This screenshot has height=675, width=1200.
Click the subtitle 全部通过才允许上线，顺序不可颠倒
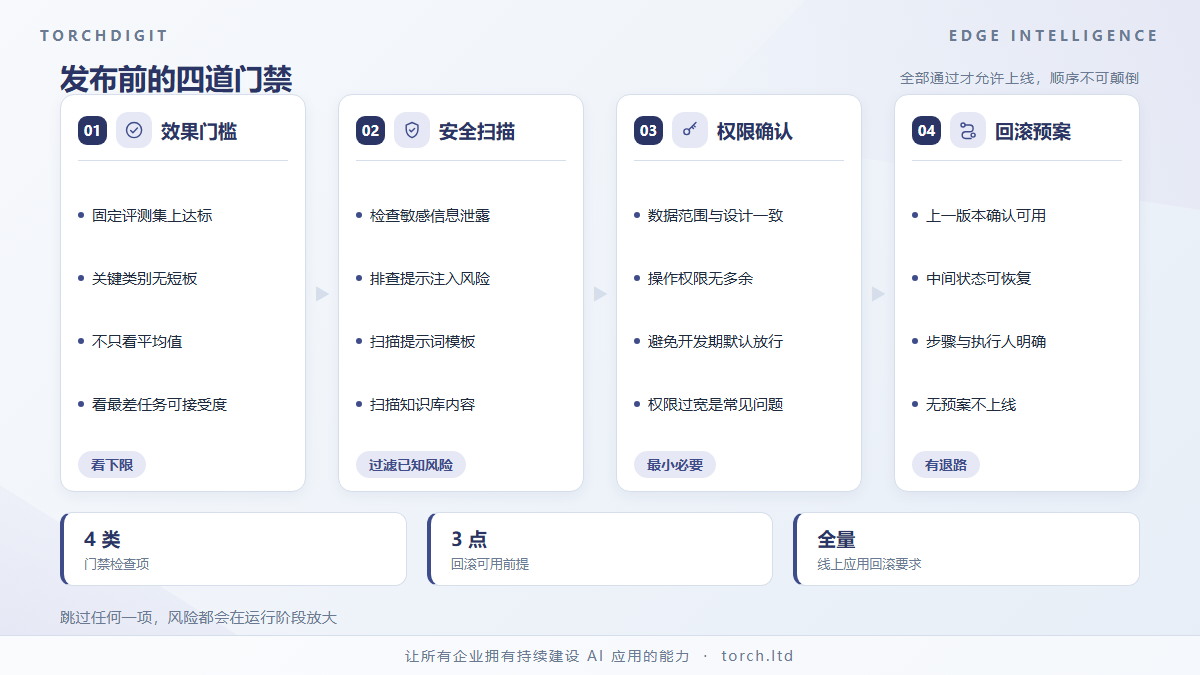(x=1019, y=78)
